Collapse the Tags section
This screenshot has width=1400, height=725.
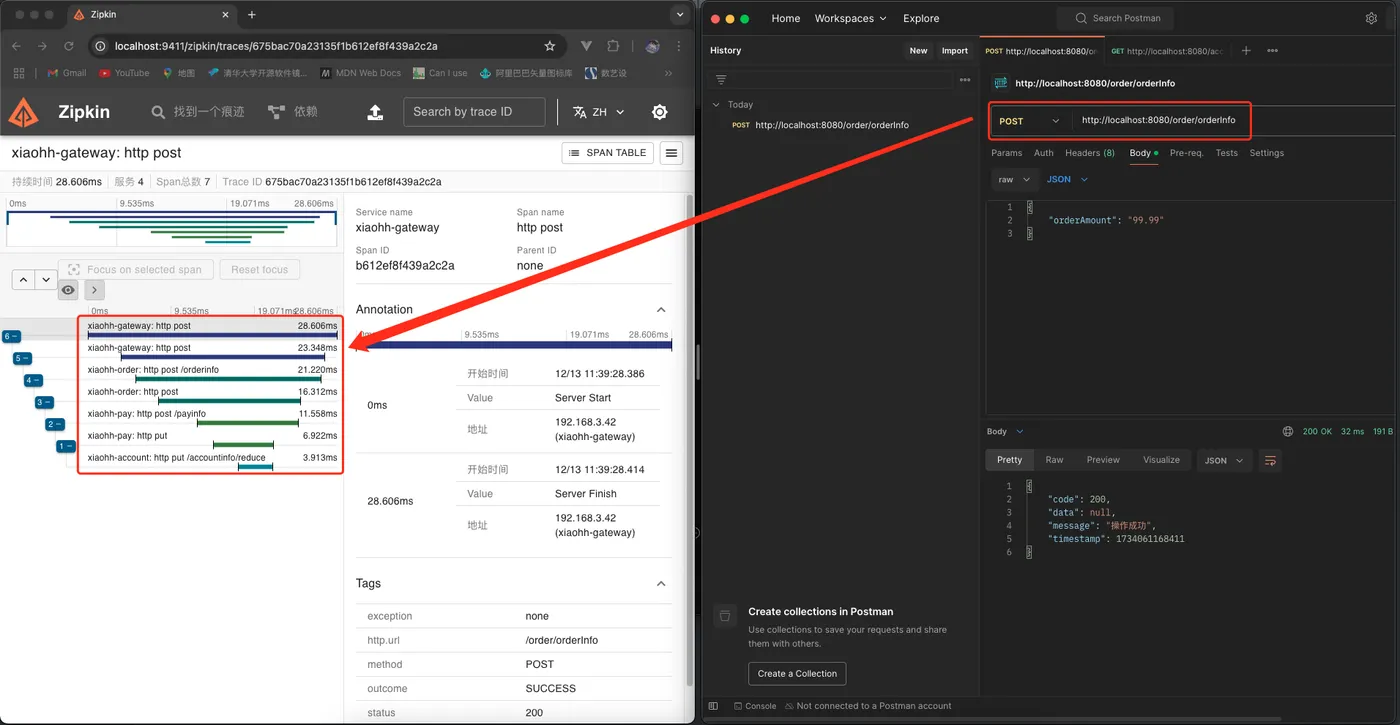pyautogui.click(x=661, y=584)
